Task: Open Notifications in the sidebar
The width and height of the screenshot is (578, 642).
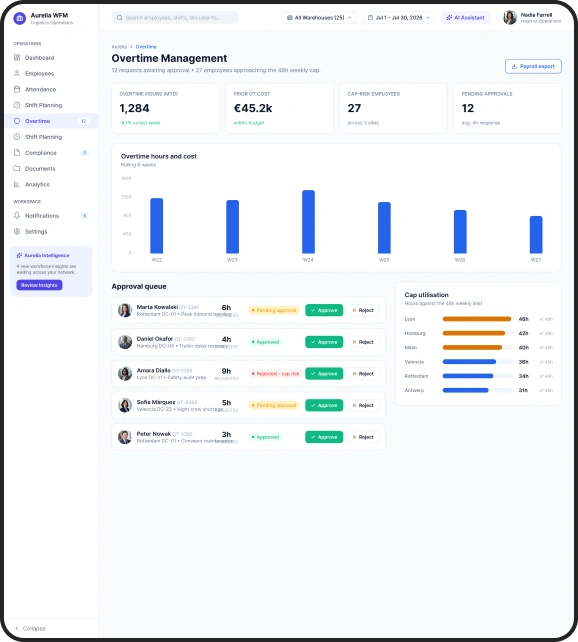Action: (51, 215)
